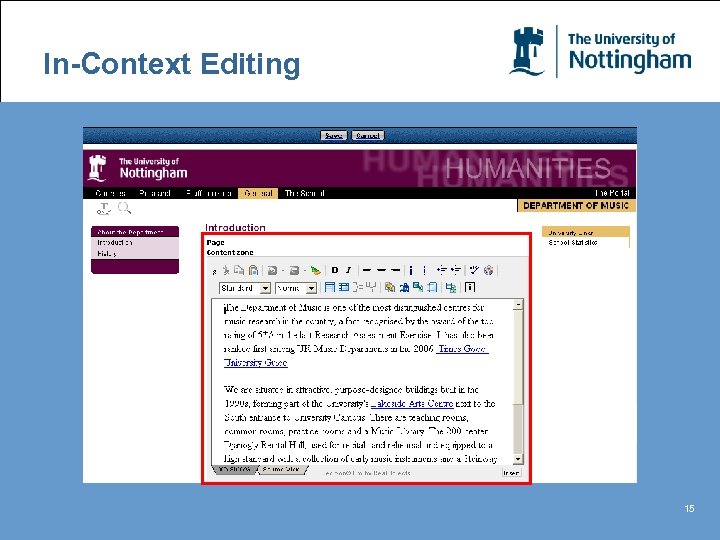This screenshot has width=720, height=540.
Task: Click the green-blue component insert icon
Action: (451, 287)
